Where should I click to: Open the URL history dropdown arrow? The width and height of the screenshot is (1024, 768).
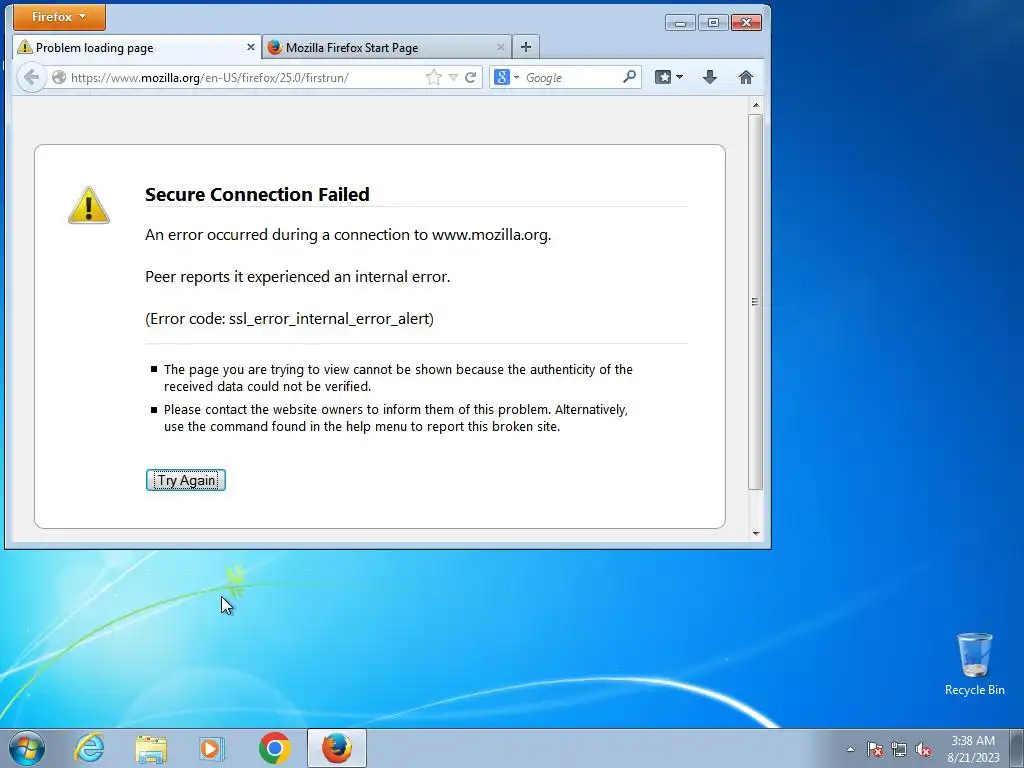[453, 78]
